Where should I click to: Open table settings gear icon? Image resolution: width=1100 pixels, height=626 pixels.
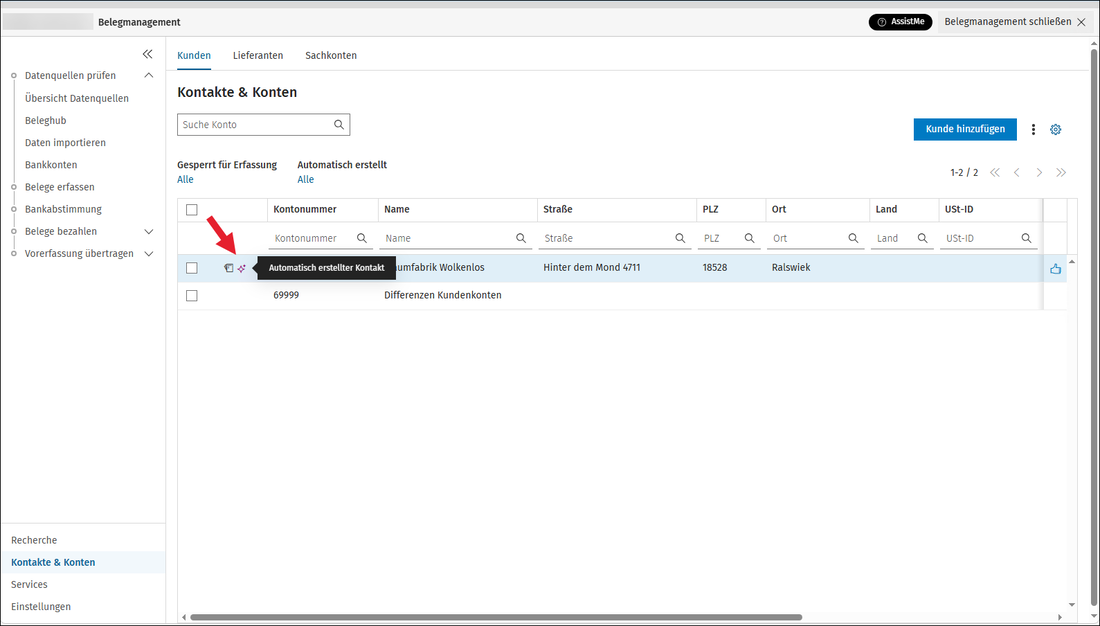(1055, 129)
